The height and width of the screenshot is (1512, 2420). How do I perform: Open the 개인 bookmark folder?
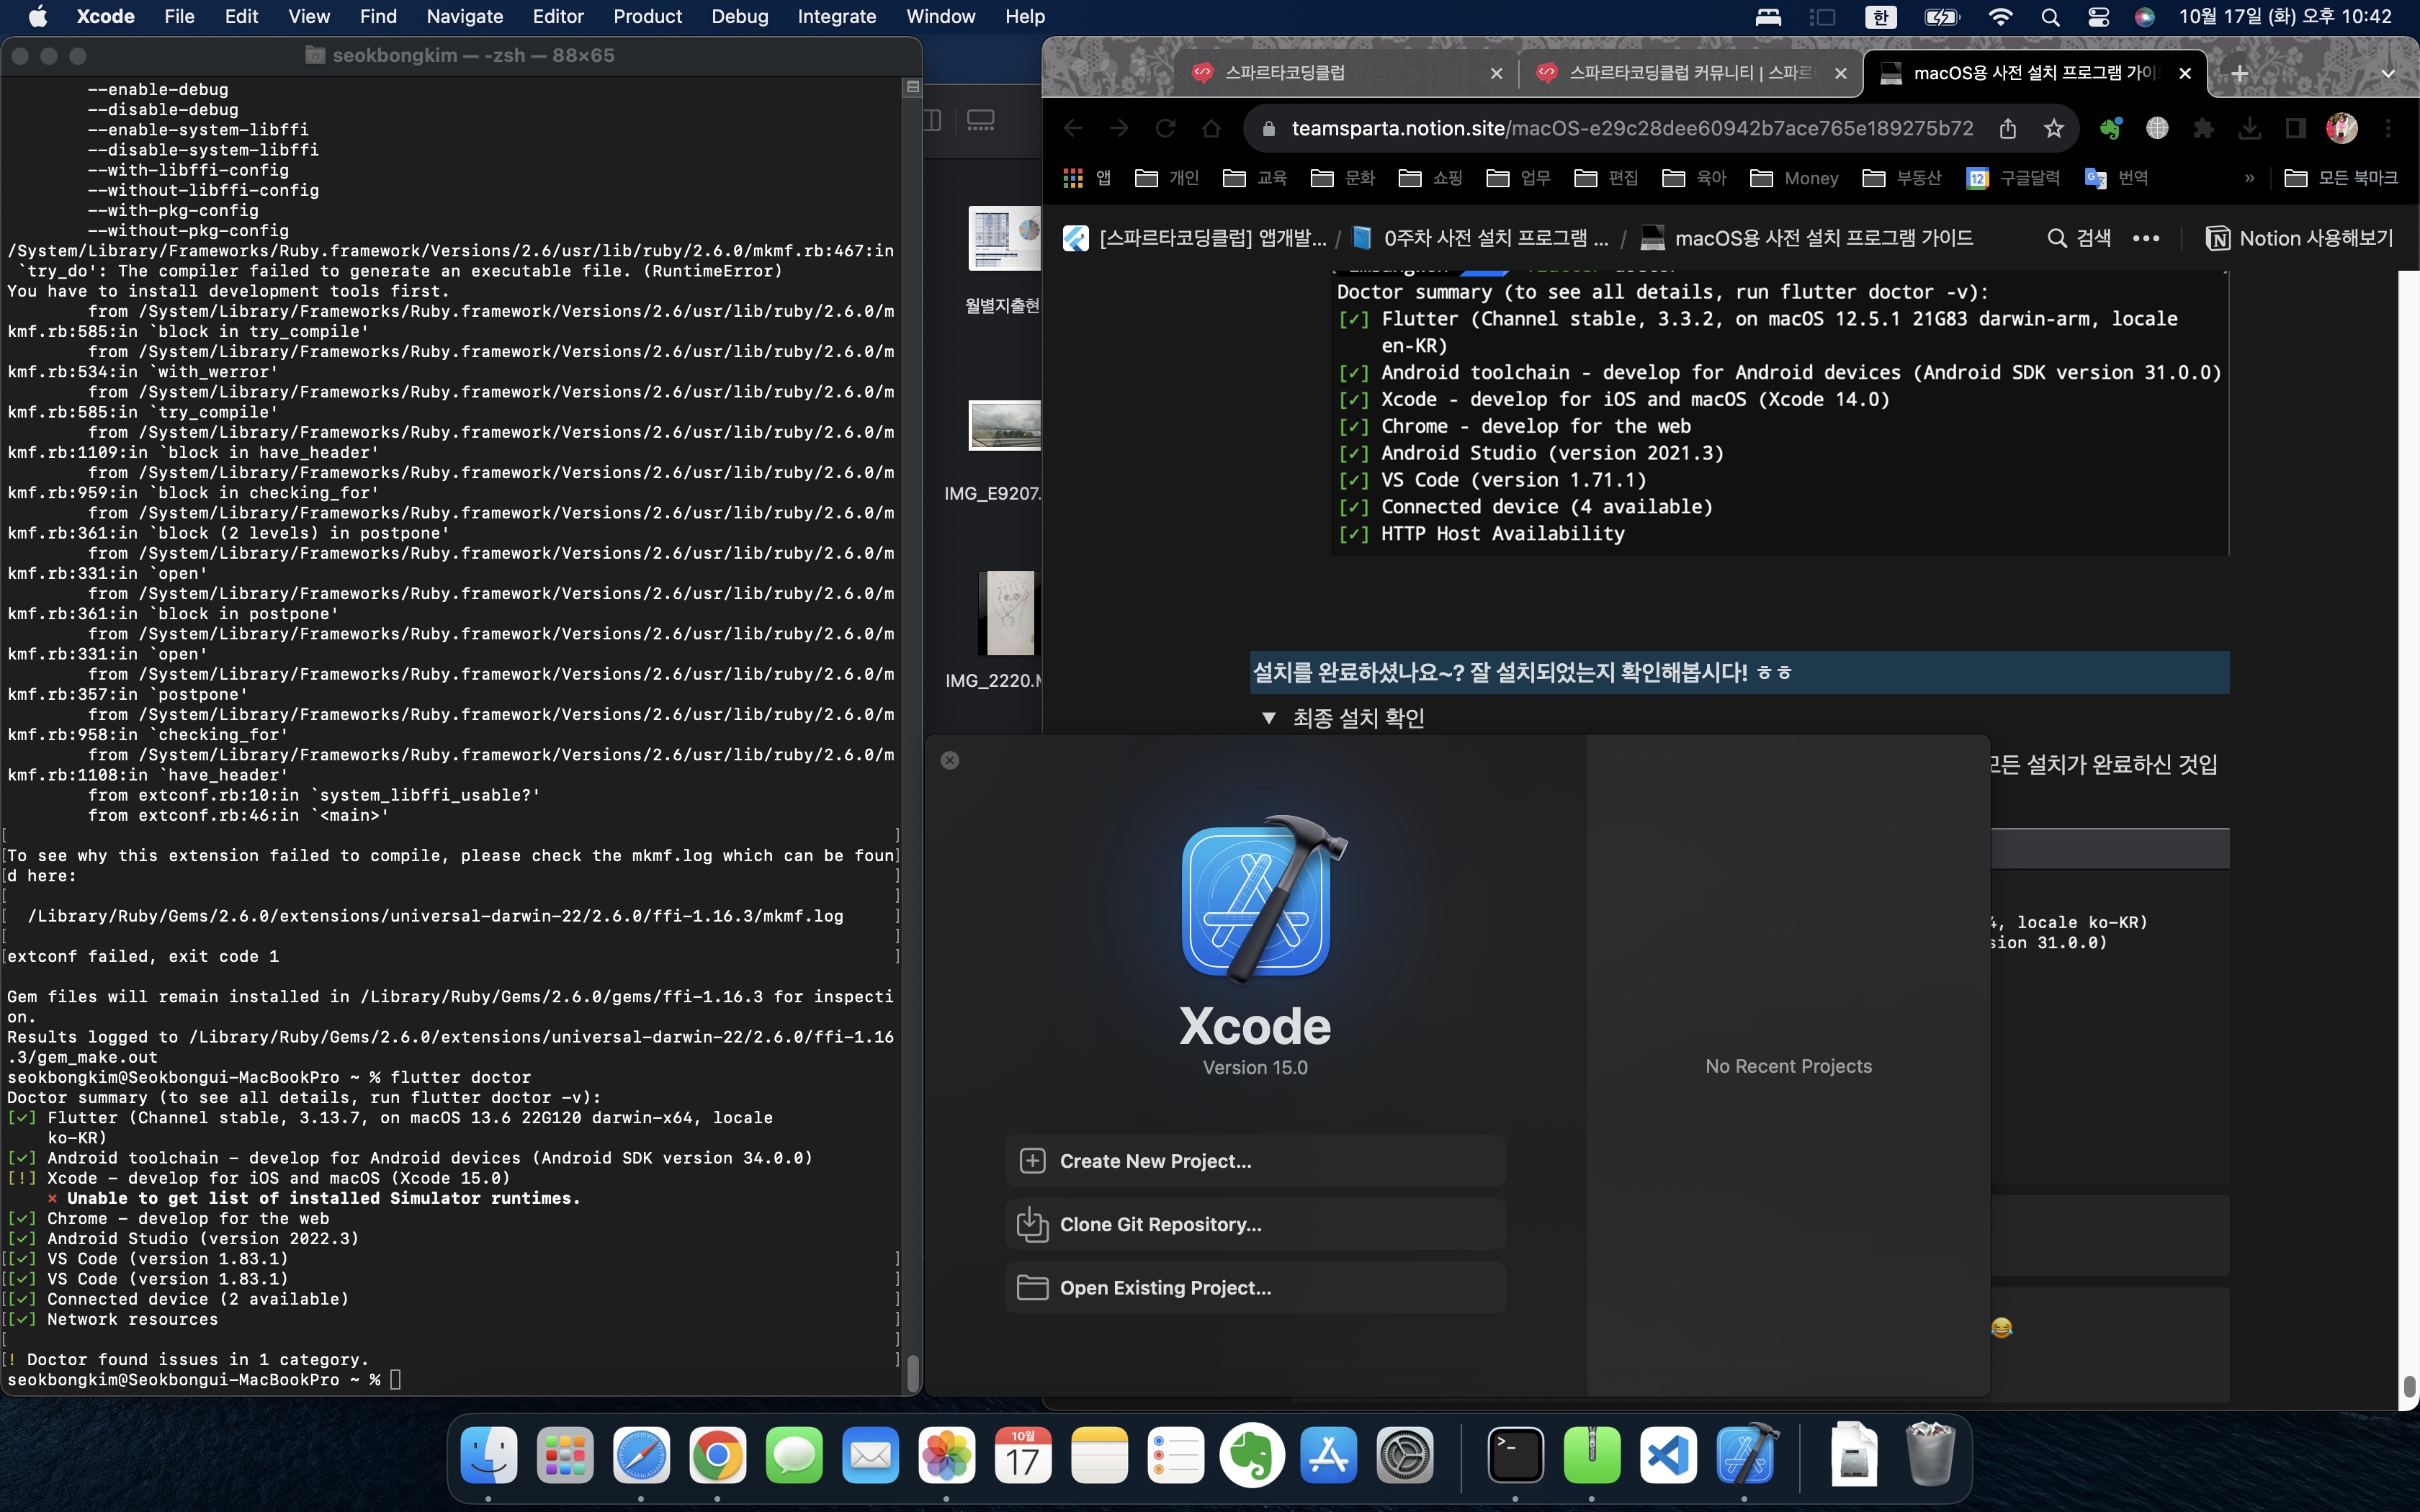(1167, 178)
